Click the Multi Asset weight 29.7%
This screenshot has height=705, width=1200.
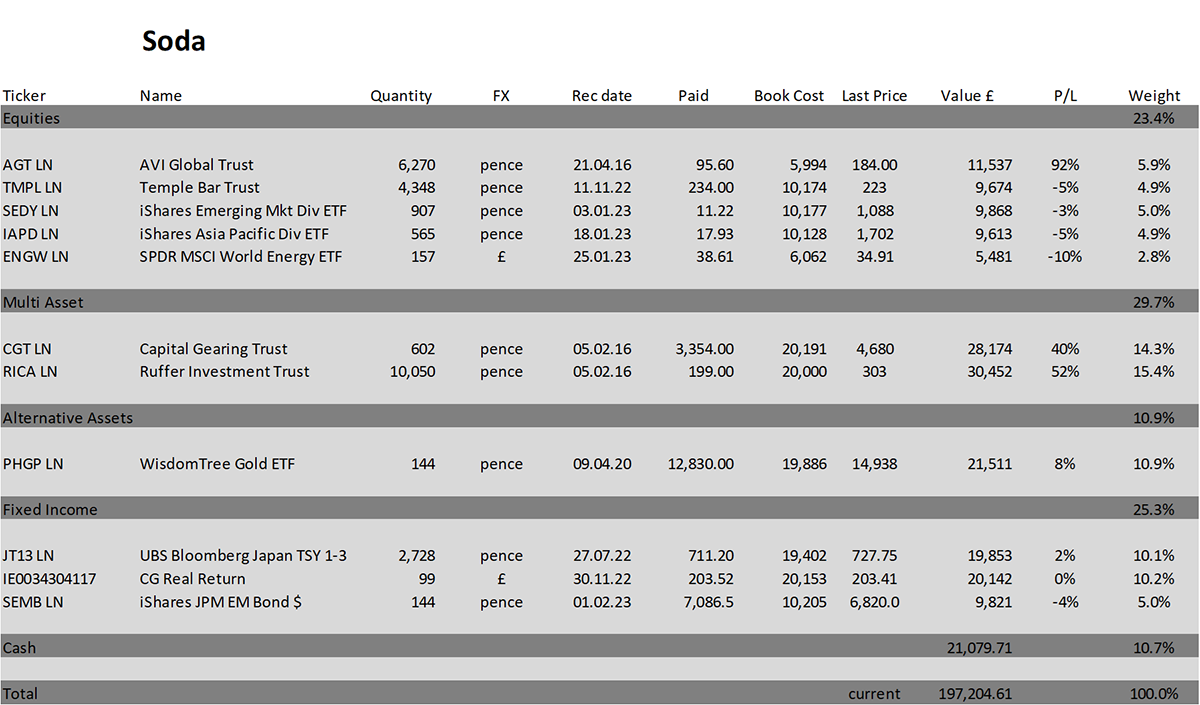(x=1154, y=302)
